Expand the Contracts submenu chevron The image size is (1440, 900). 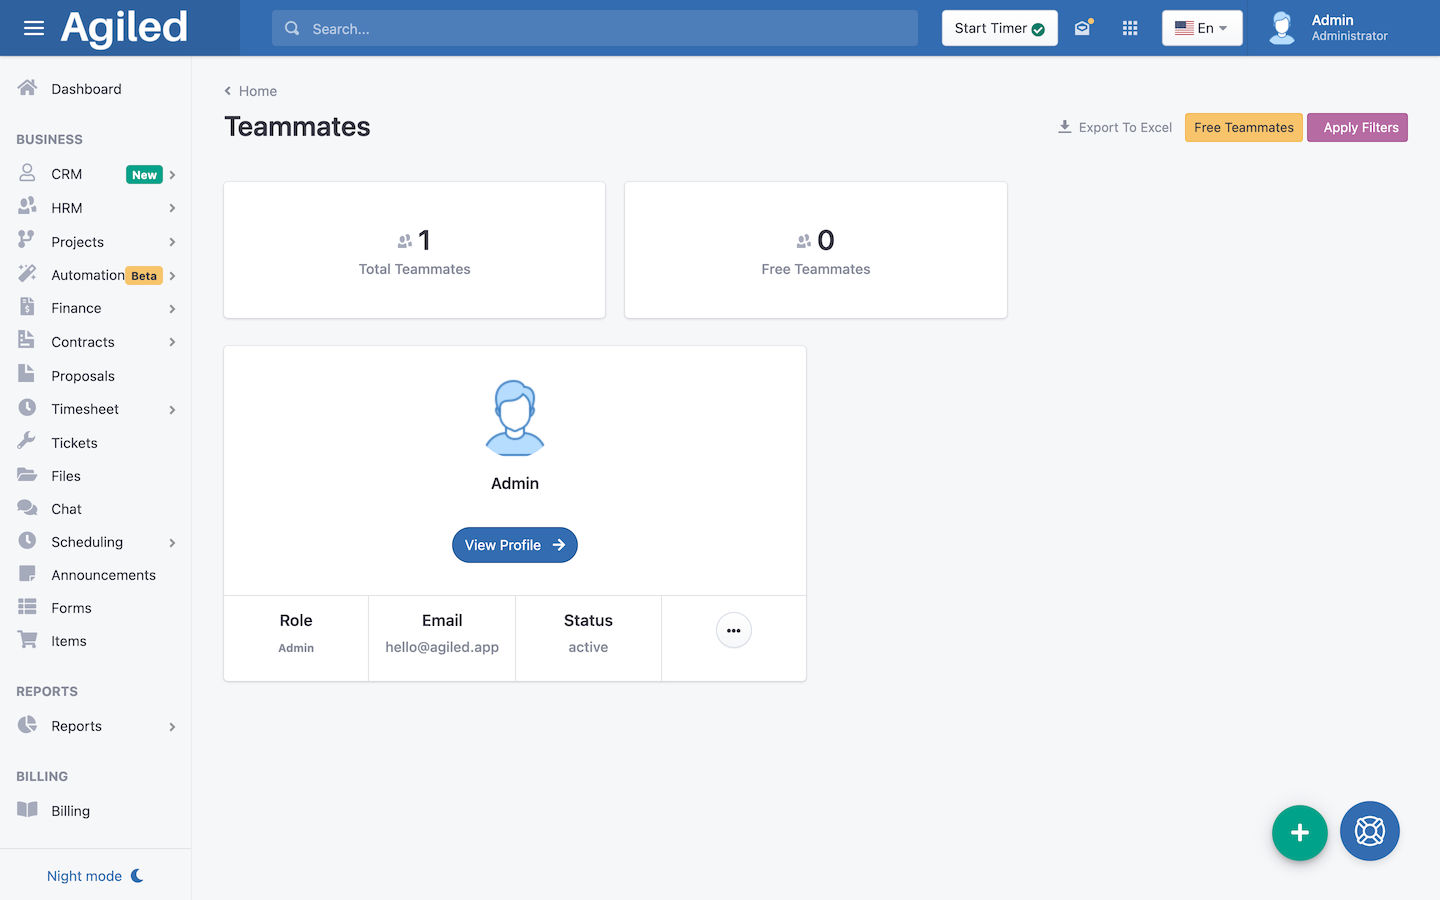pyautogui.click(x=172, y=342)
